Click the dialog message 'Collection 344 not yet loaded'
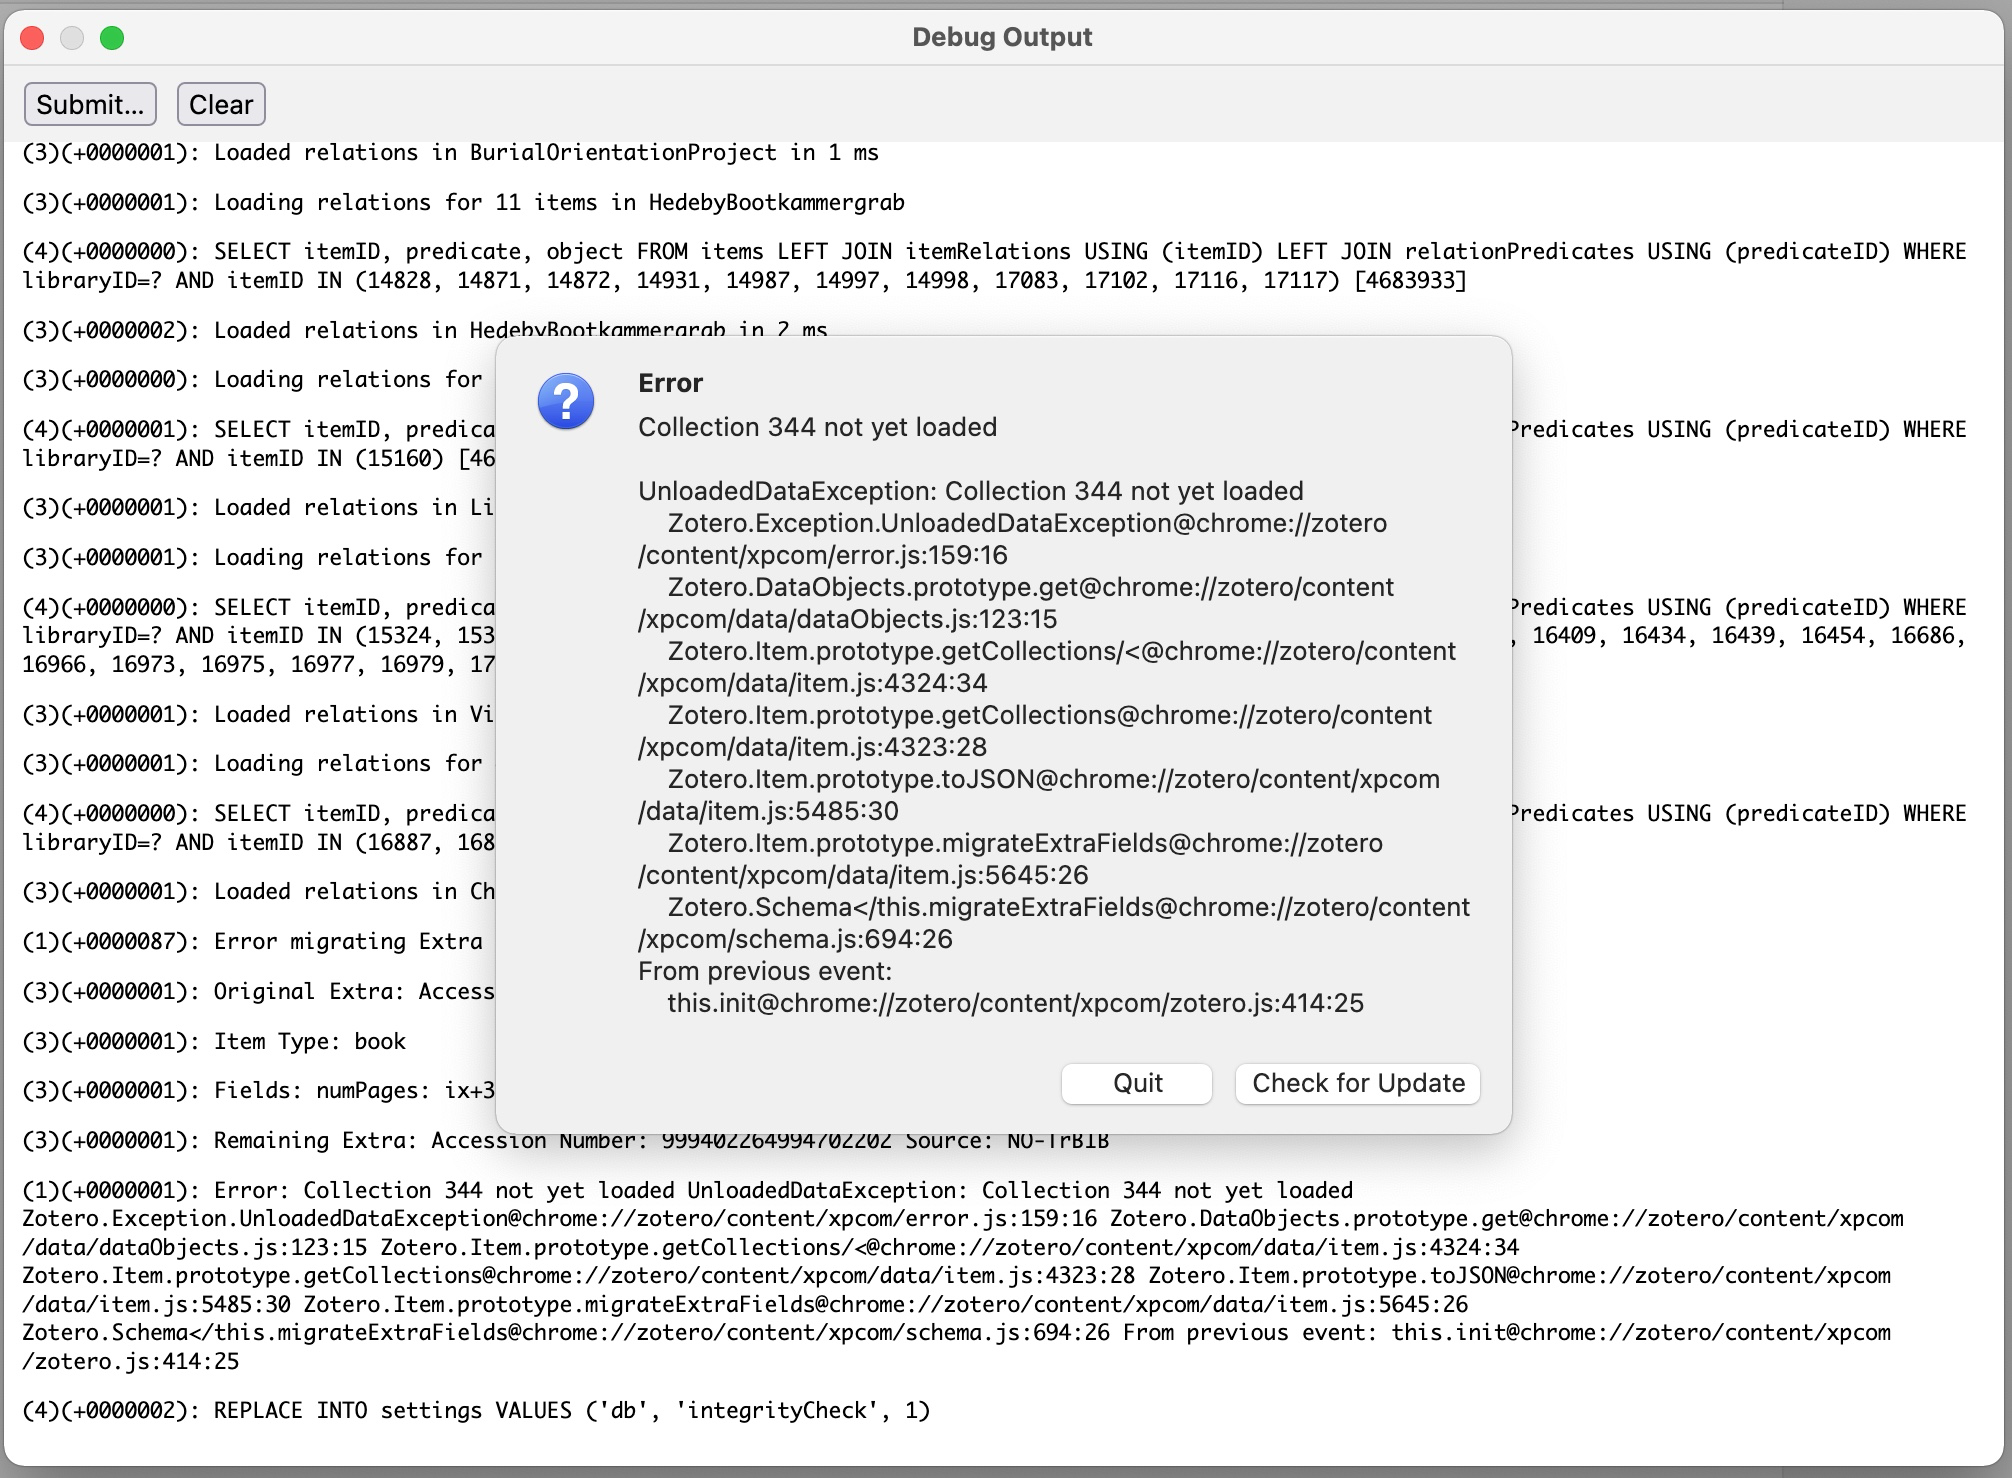 coord(817,427)
